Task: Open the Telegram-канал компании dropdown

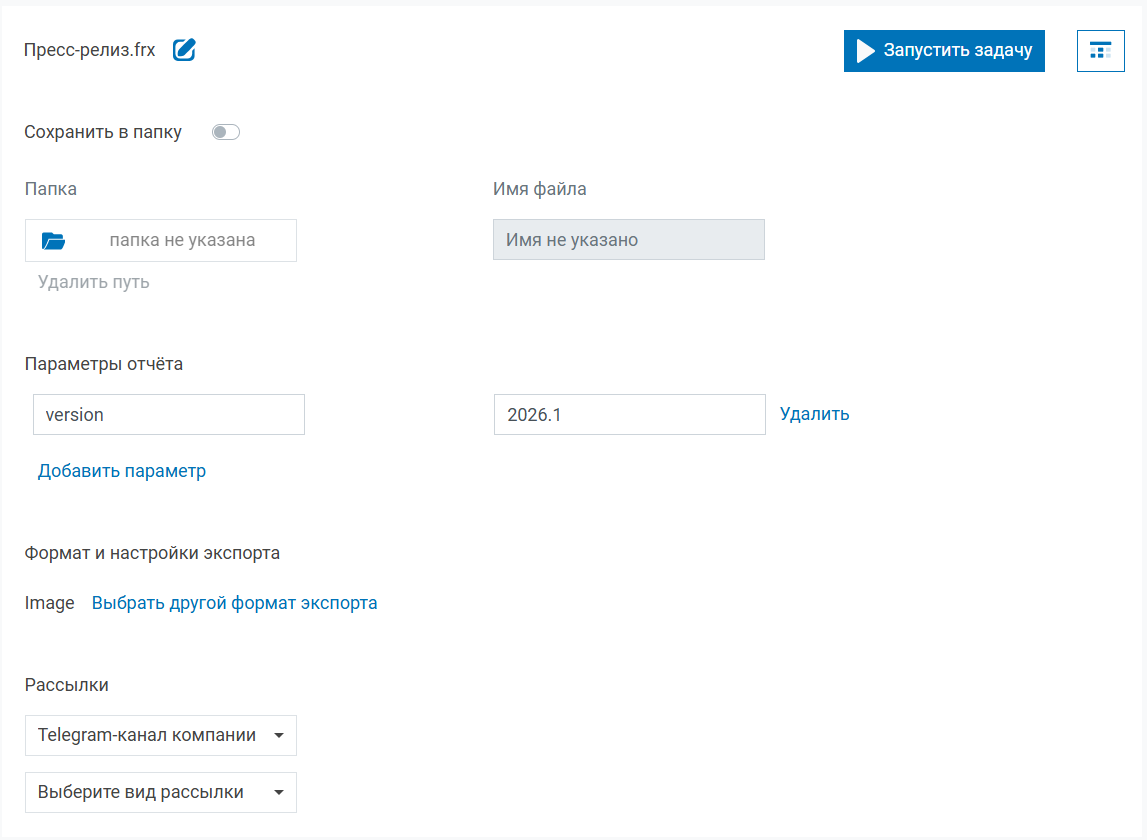Action: (x=160, y=735)
